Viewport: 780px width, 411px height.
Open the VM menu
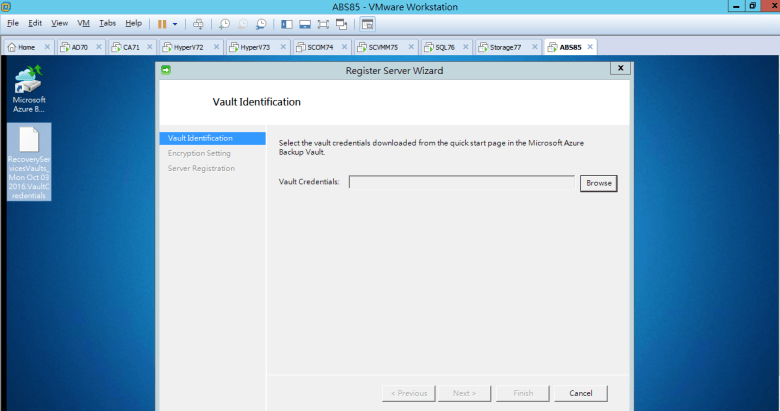click(x=83, y=22)
